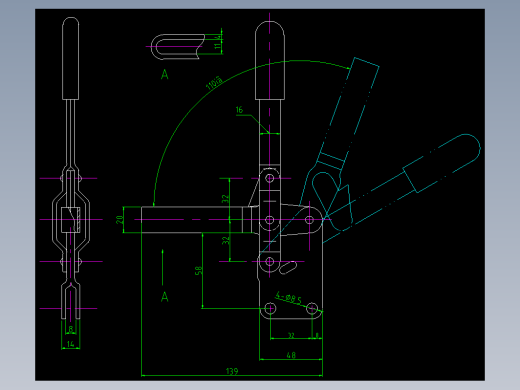520x390 pixels.
Task: Click the 139 overall length dimension text
Action: click(232, 371)
